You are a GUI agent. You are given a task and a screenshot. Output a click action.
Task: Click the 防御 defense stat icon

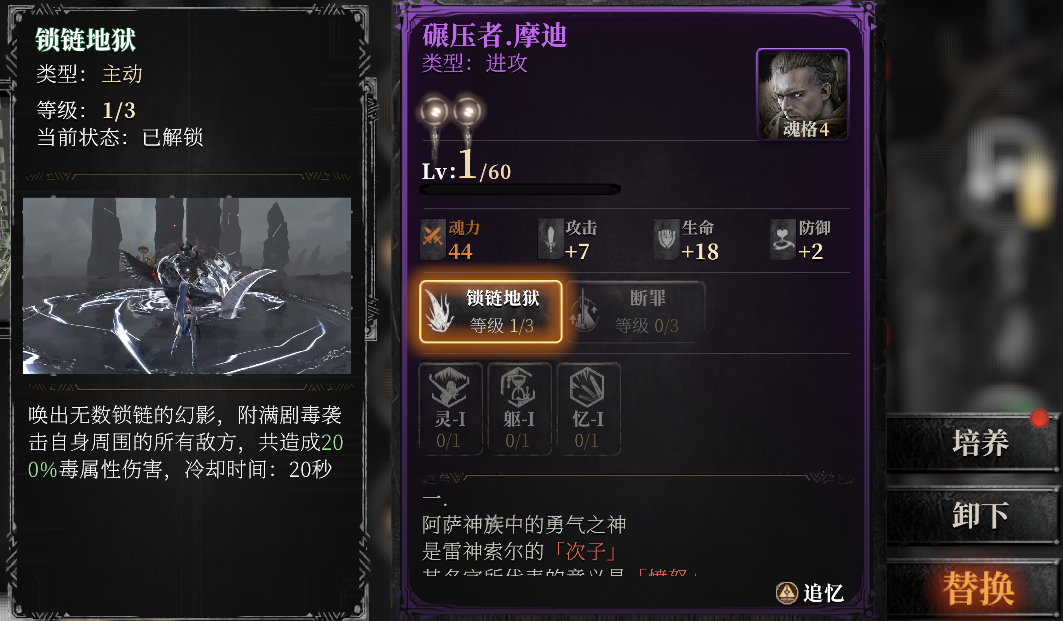pos(782,239)
